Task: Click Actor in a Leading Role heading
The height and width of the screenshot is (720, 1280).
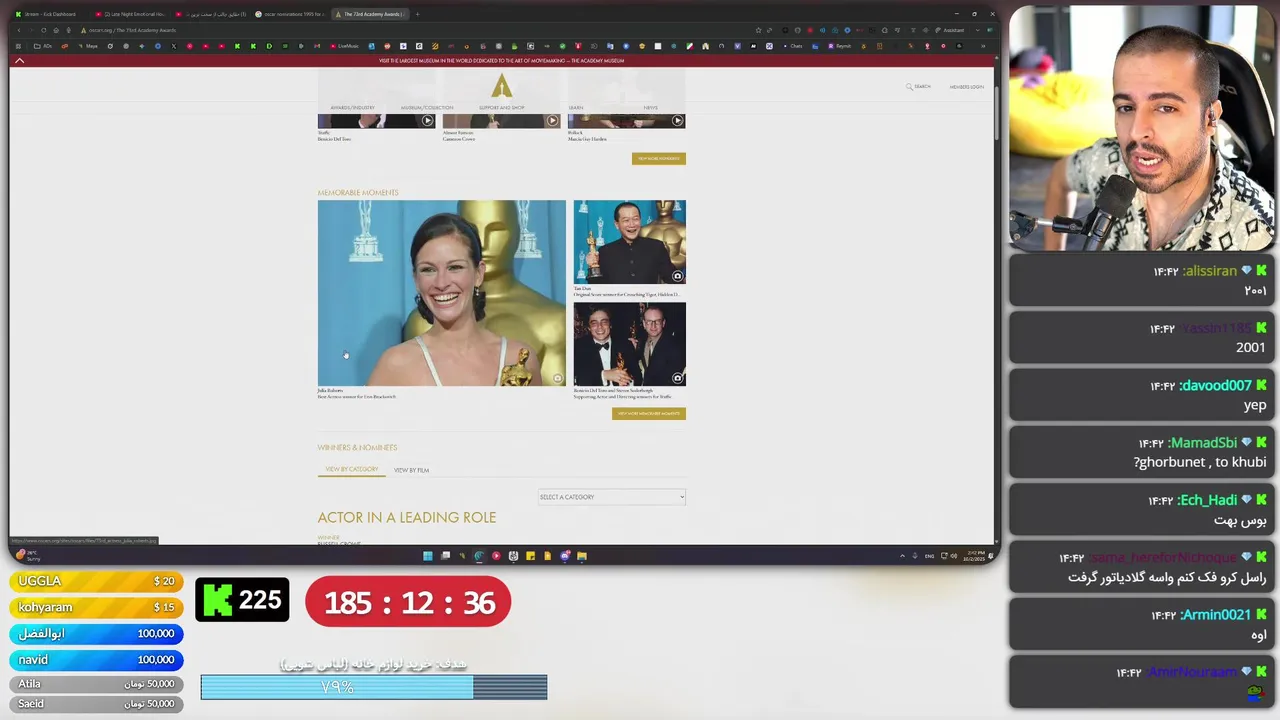Action: [407, 517]
